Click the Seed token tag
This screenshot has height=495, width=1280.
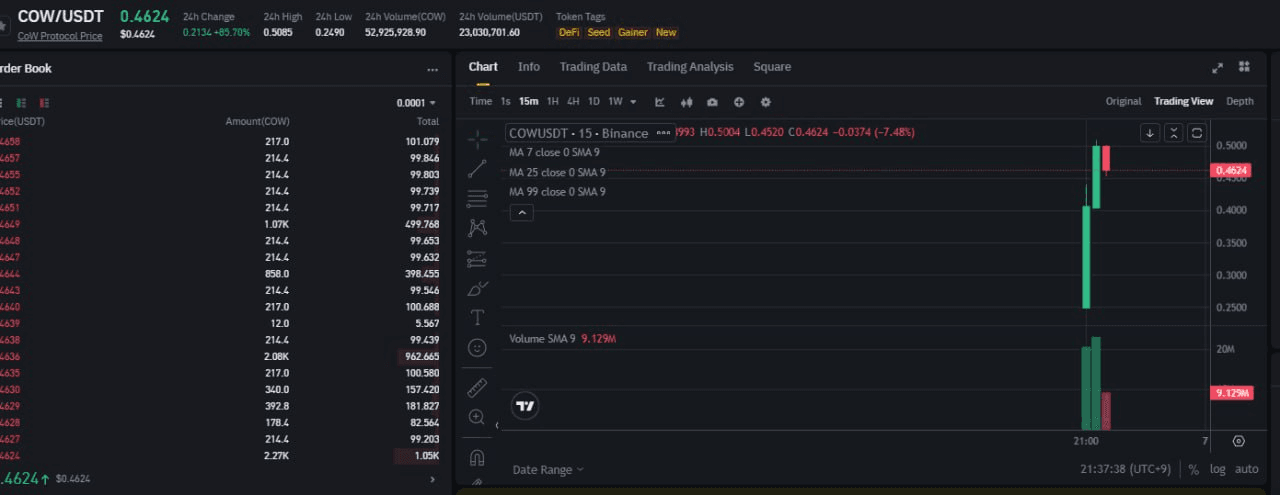[x=598, y=33]
